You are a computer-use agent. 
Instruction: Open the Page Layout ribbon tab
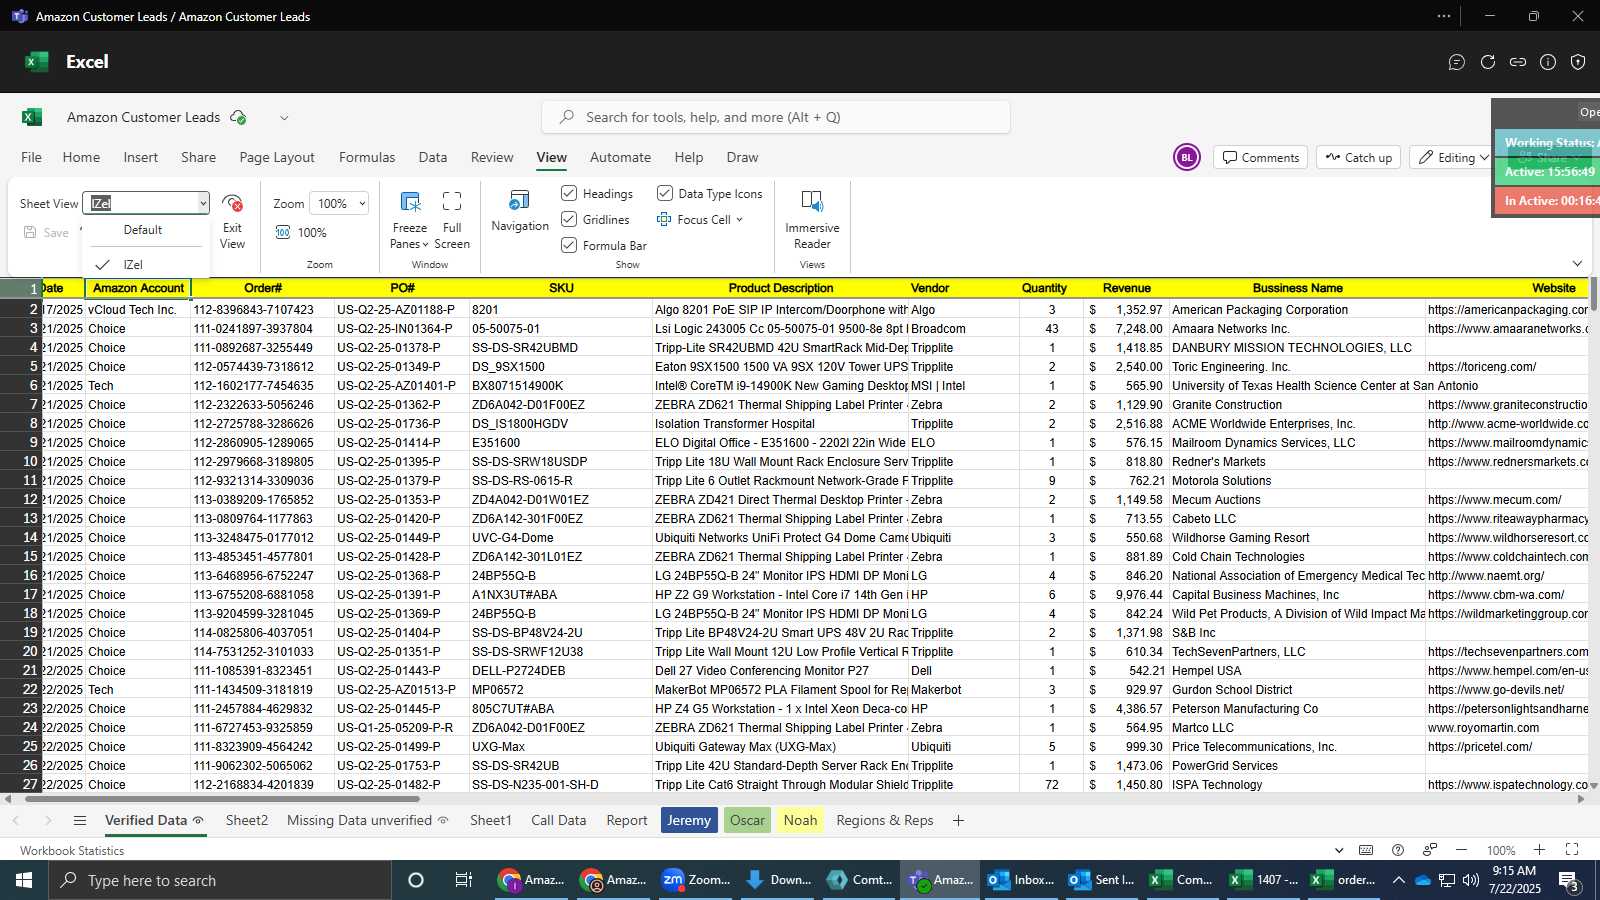tap(277, 157)
